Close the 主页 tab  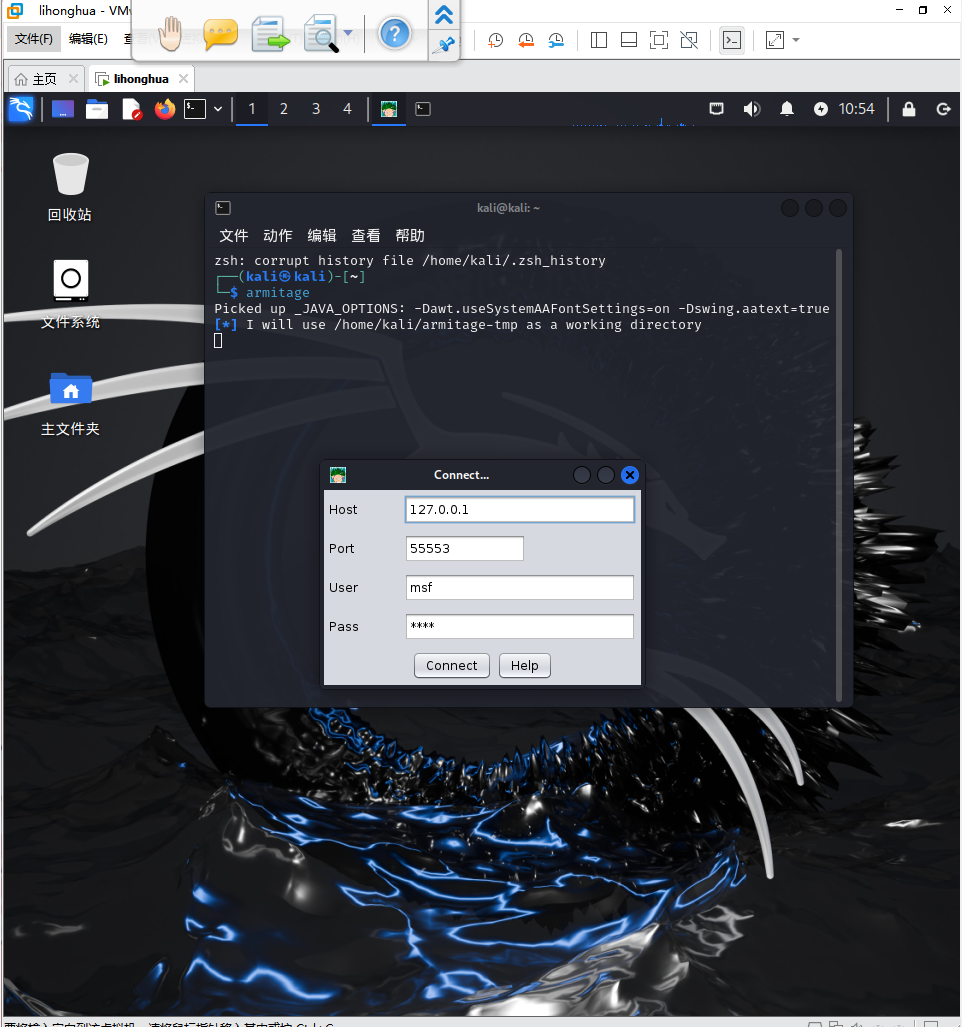(x=73, y=79)
